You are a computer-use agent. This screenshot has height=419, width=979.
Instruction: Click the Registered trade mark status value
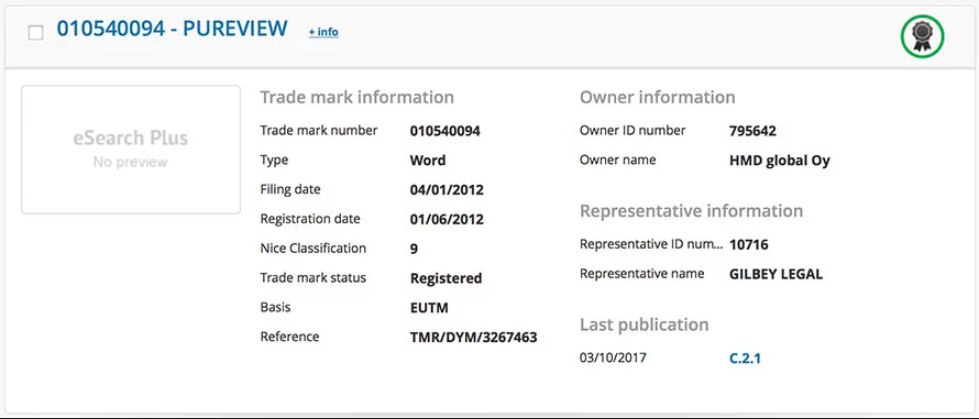[446, 279]
